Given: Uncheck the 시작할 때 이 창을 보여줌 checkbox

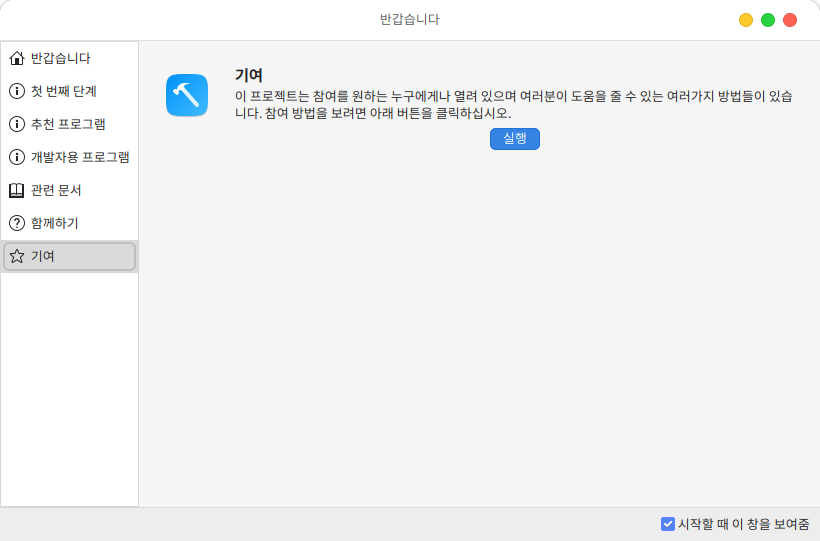Looking at the screenshot, I should pyautogui.click(x=668, y=524).
